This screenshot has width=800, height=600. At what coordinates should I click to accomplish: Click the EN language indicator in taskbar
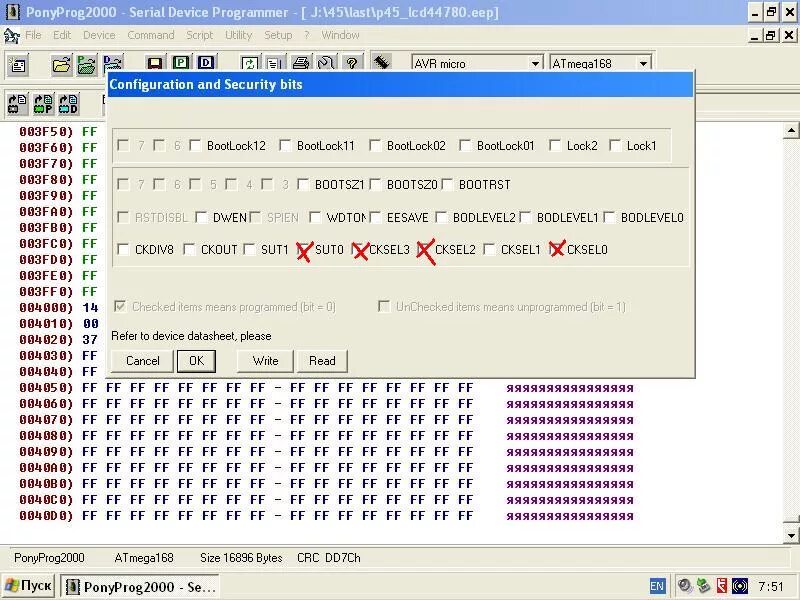point(657,586)
